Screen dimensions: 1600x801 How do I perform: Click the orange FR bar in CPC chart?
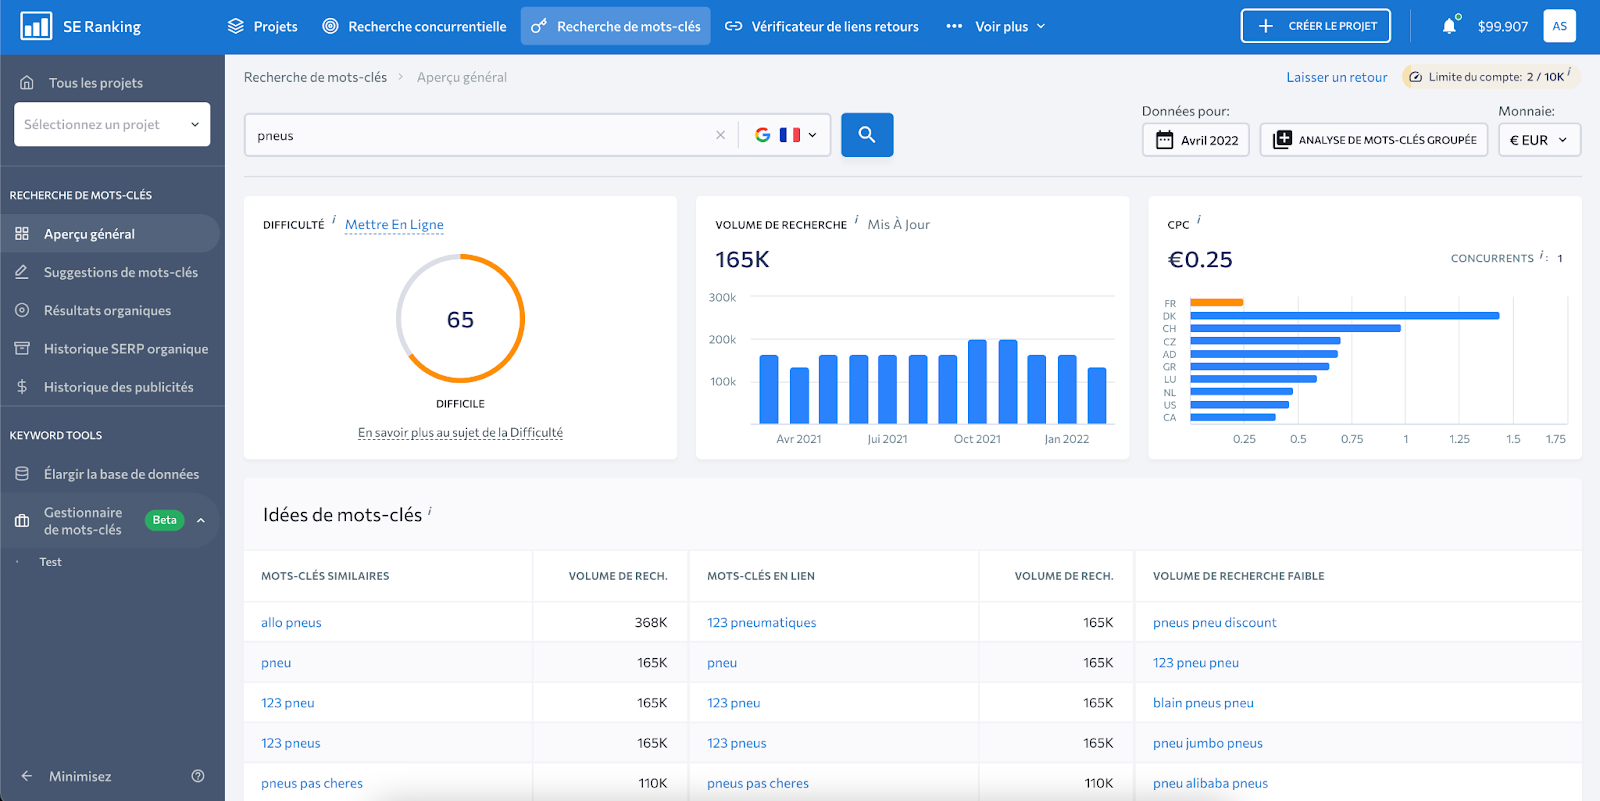click(x=1216, y=302)
